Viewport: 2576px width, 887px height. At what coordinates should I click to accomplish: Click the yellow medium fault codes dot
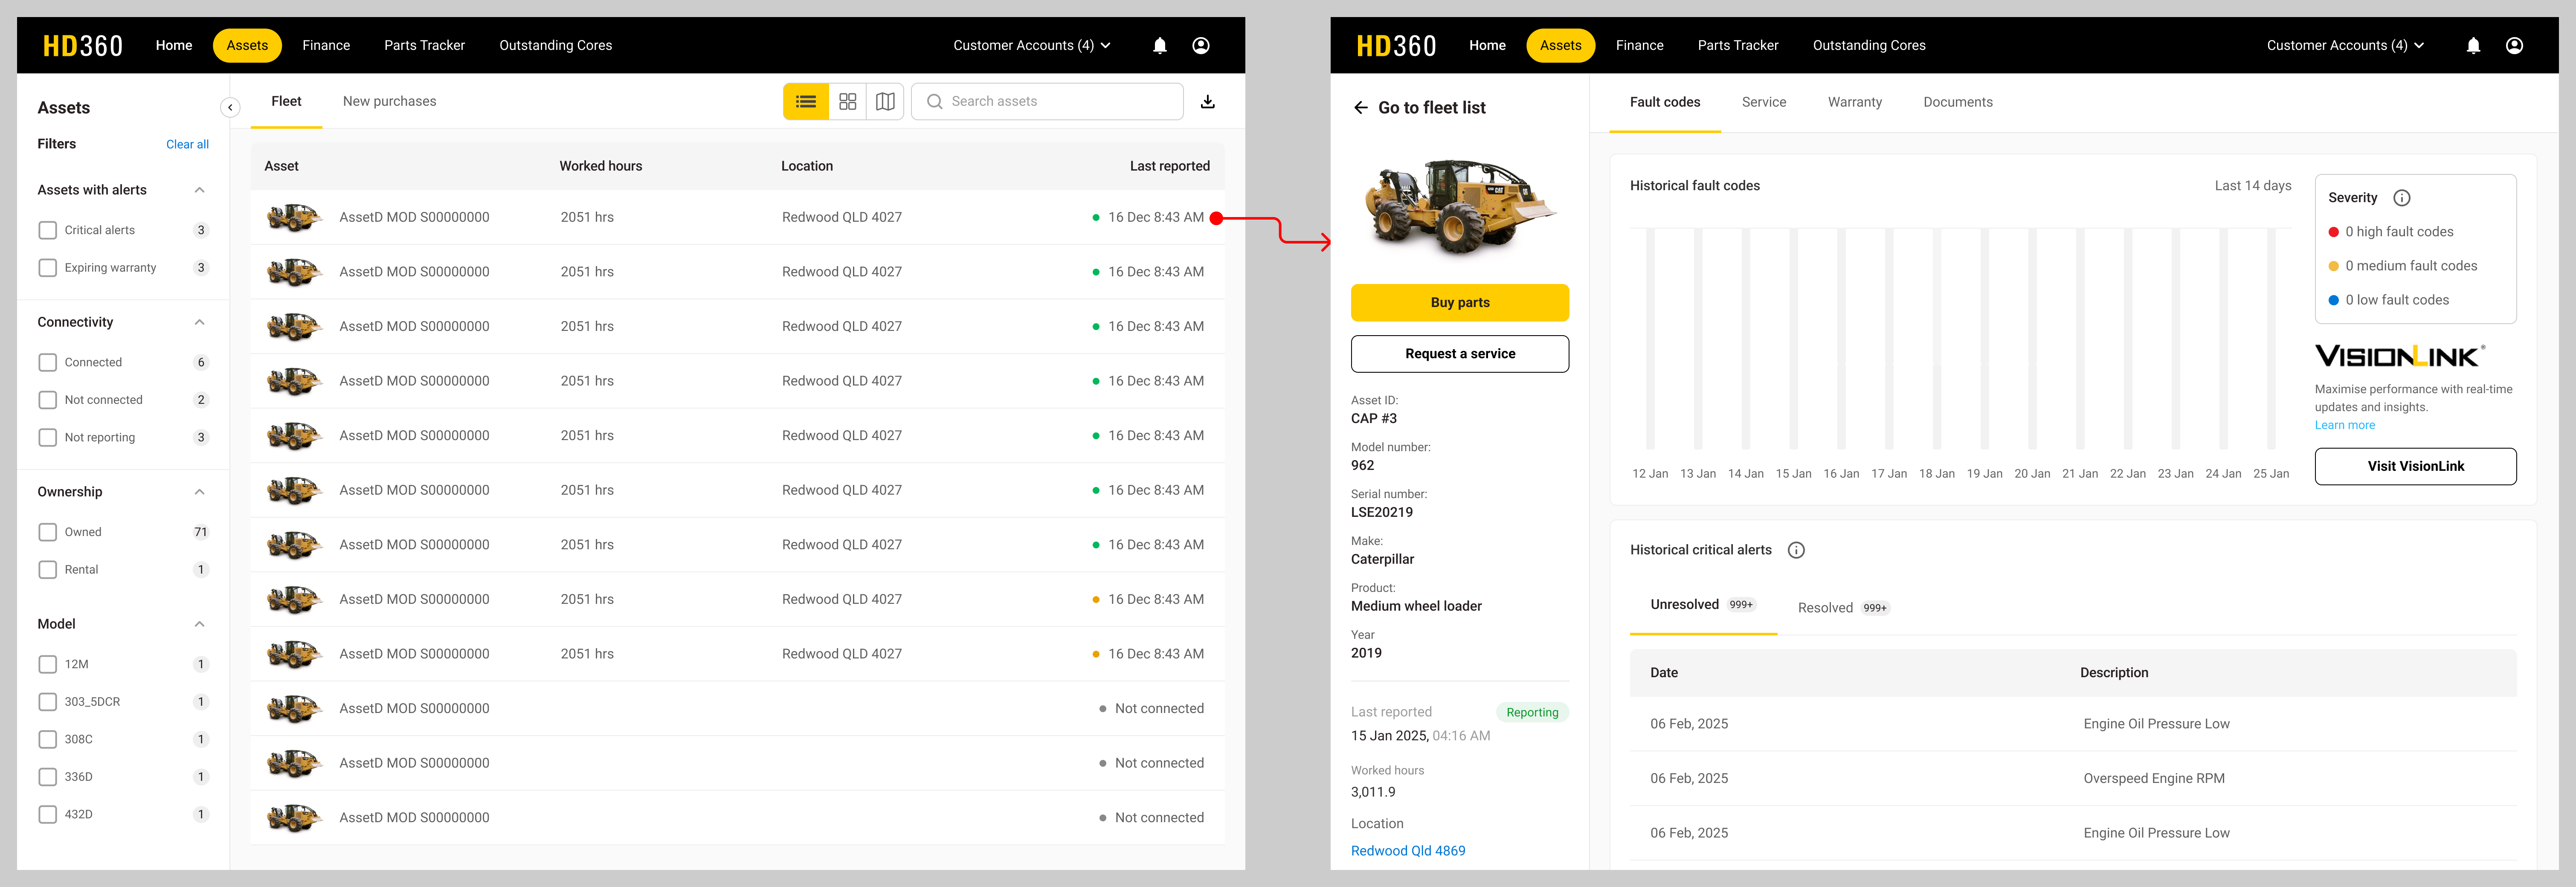pyautogui.click(x=2334, y=266)
